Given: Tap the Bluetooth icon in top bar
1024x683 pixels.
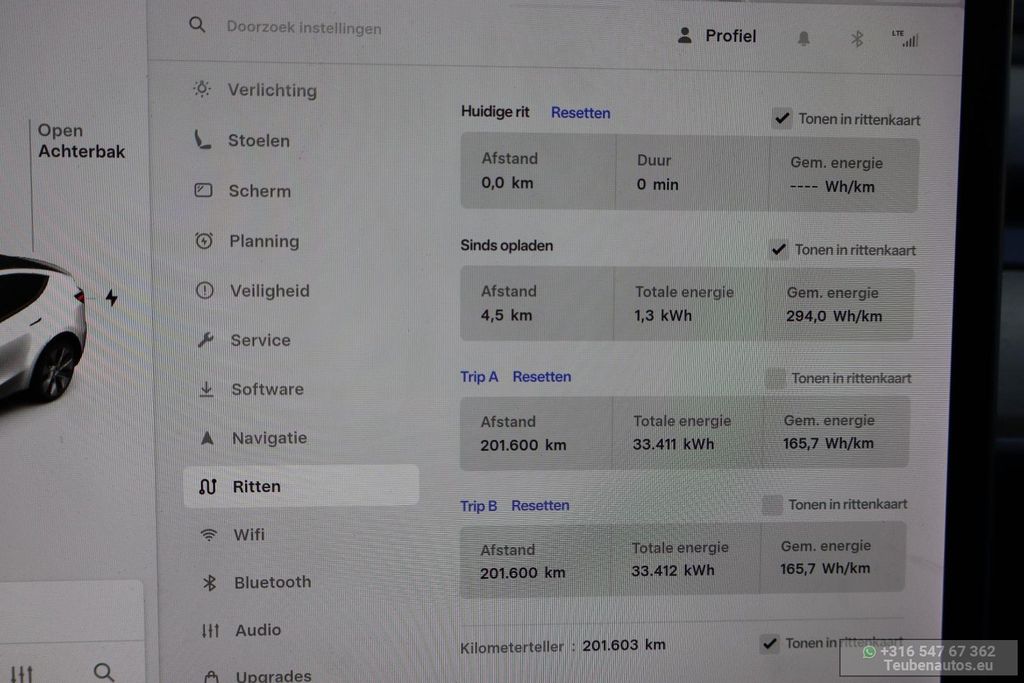Looking at the screenshot, I should pyautogui.click(x=857, y=38).
